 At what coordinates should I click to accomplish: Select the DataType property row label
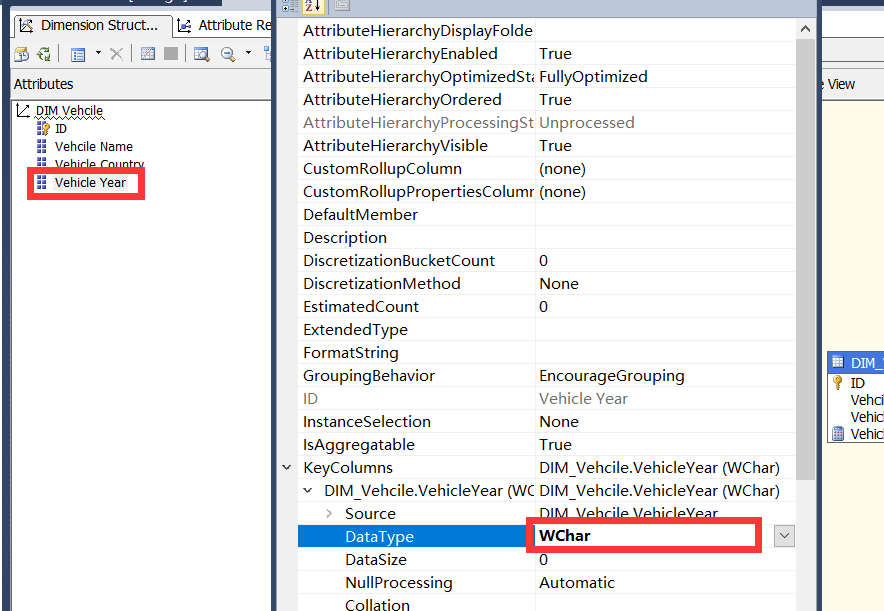(x=379, y=537)
